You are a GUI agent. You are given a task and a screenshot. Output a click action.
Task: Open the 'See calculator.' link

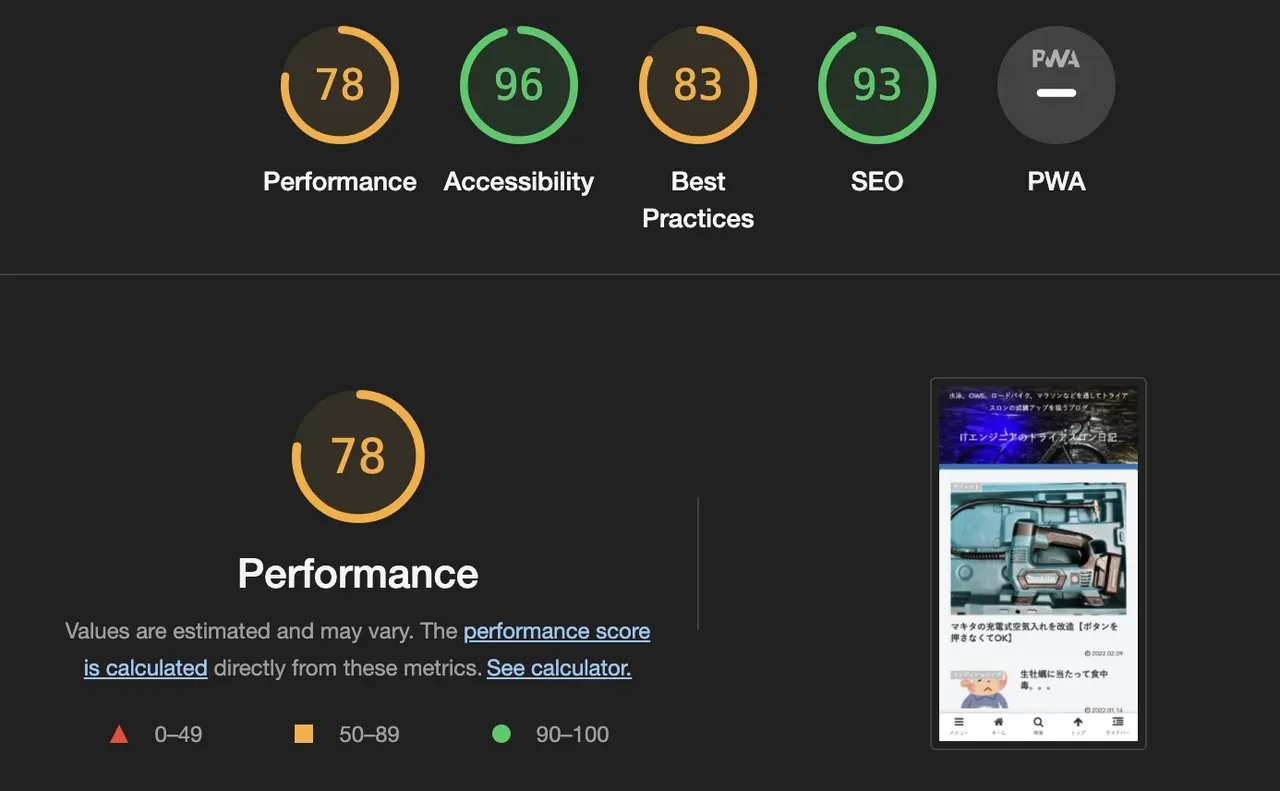click(558, 668)
